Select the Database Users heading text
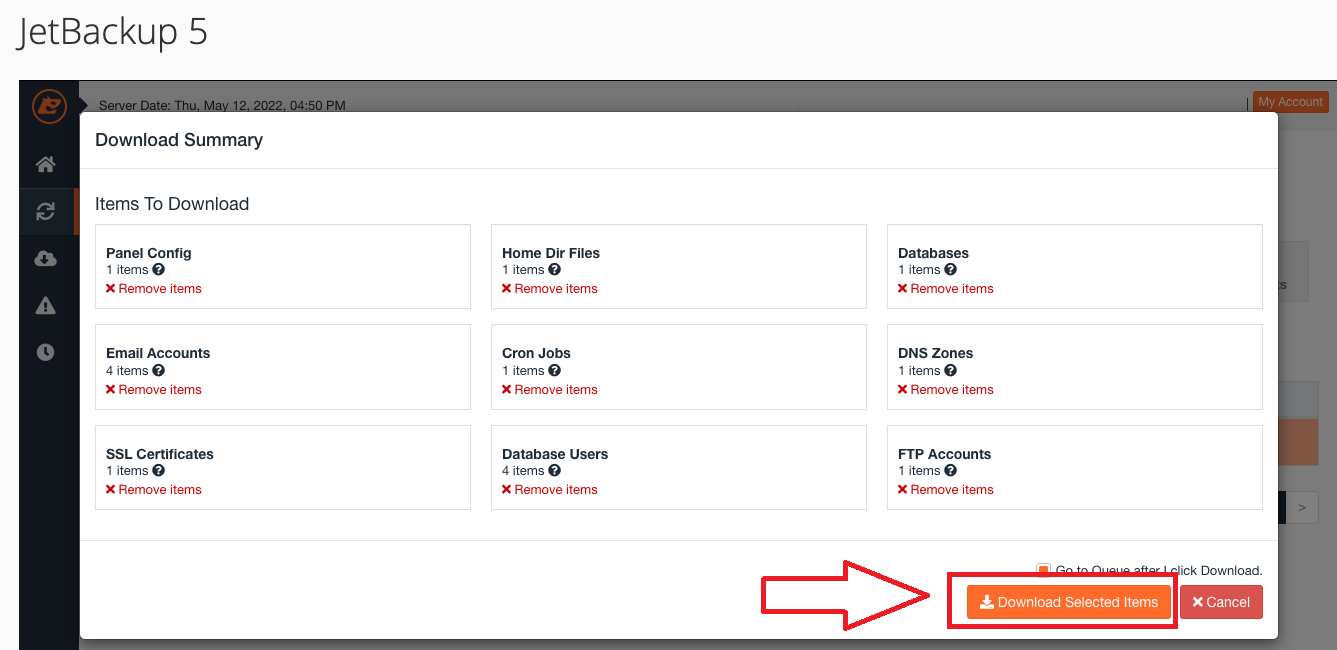 click(555, 454)
